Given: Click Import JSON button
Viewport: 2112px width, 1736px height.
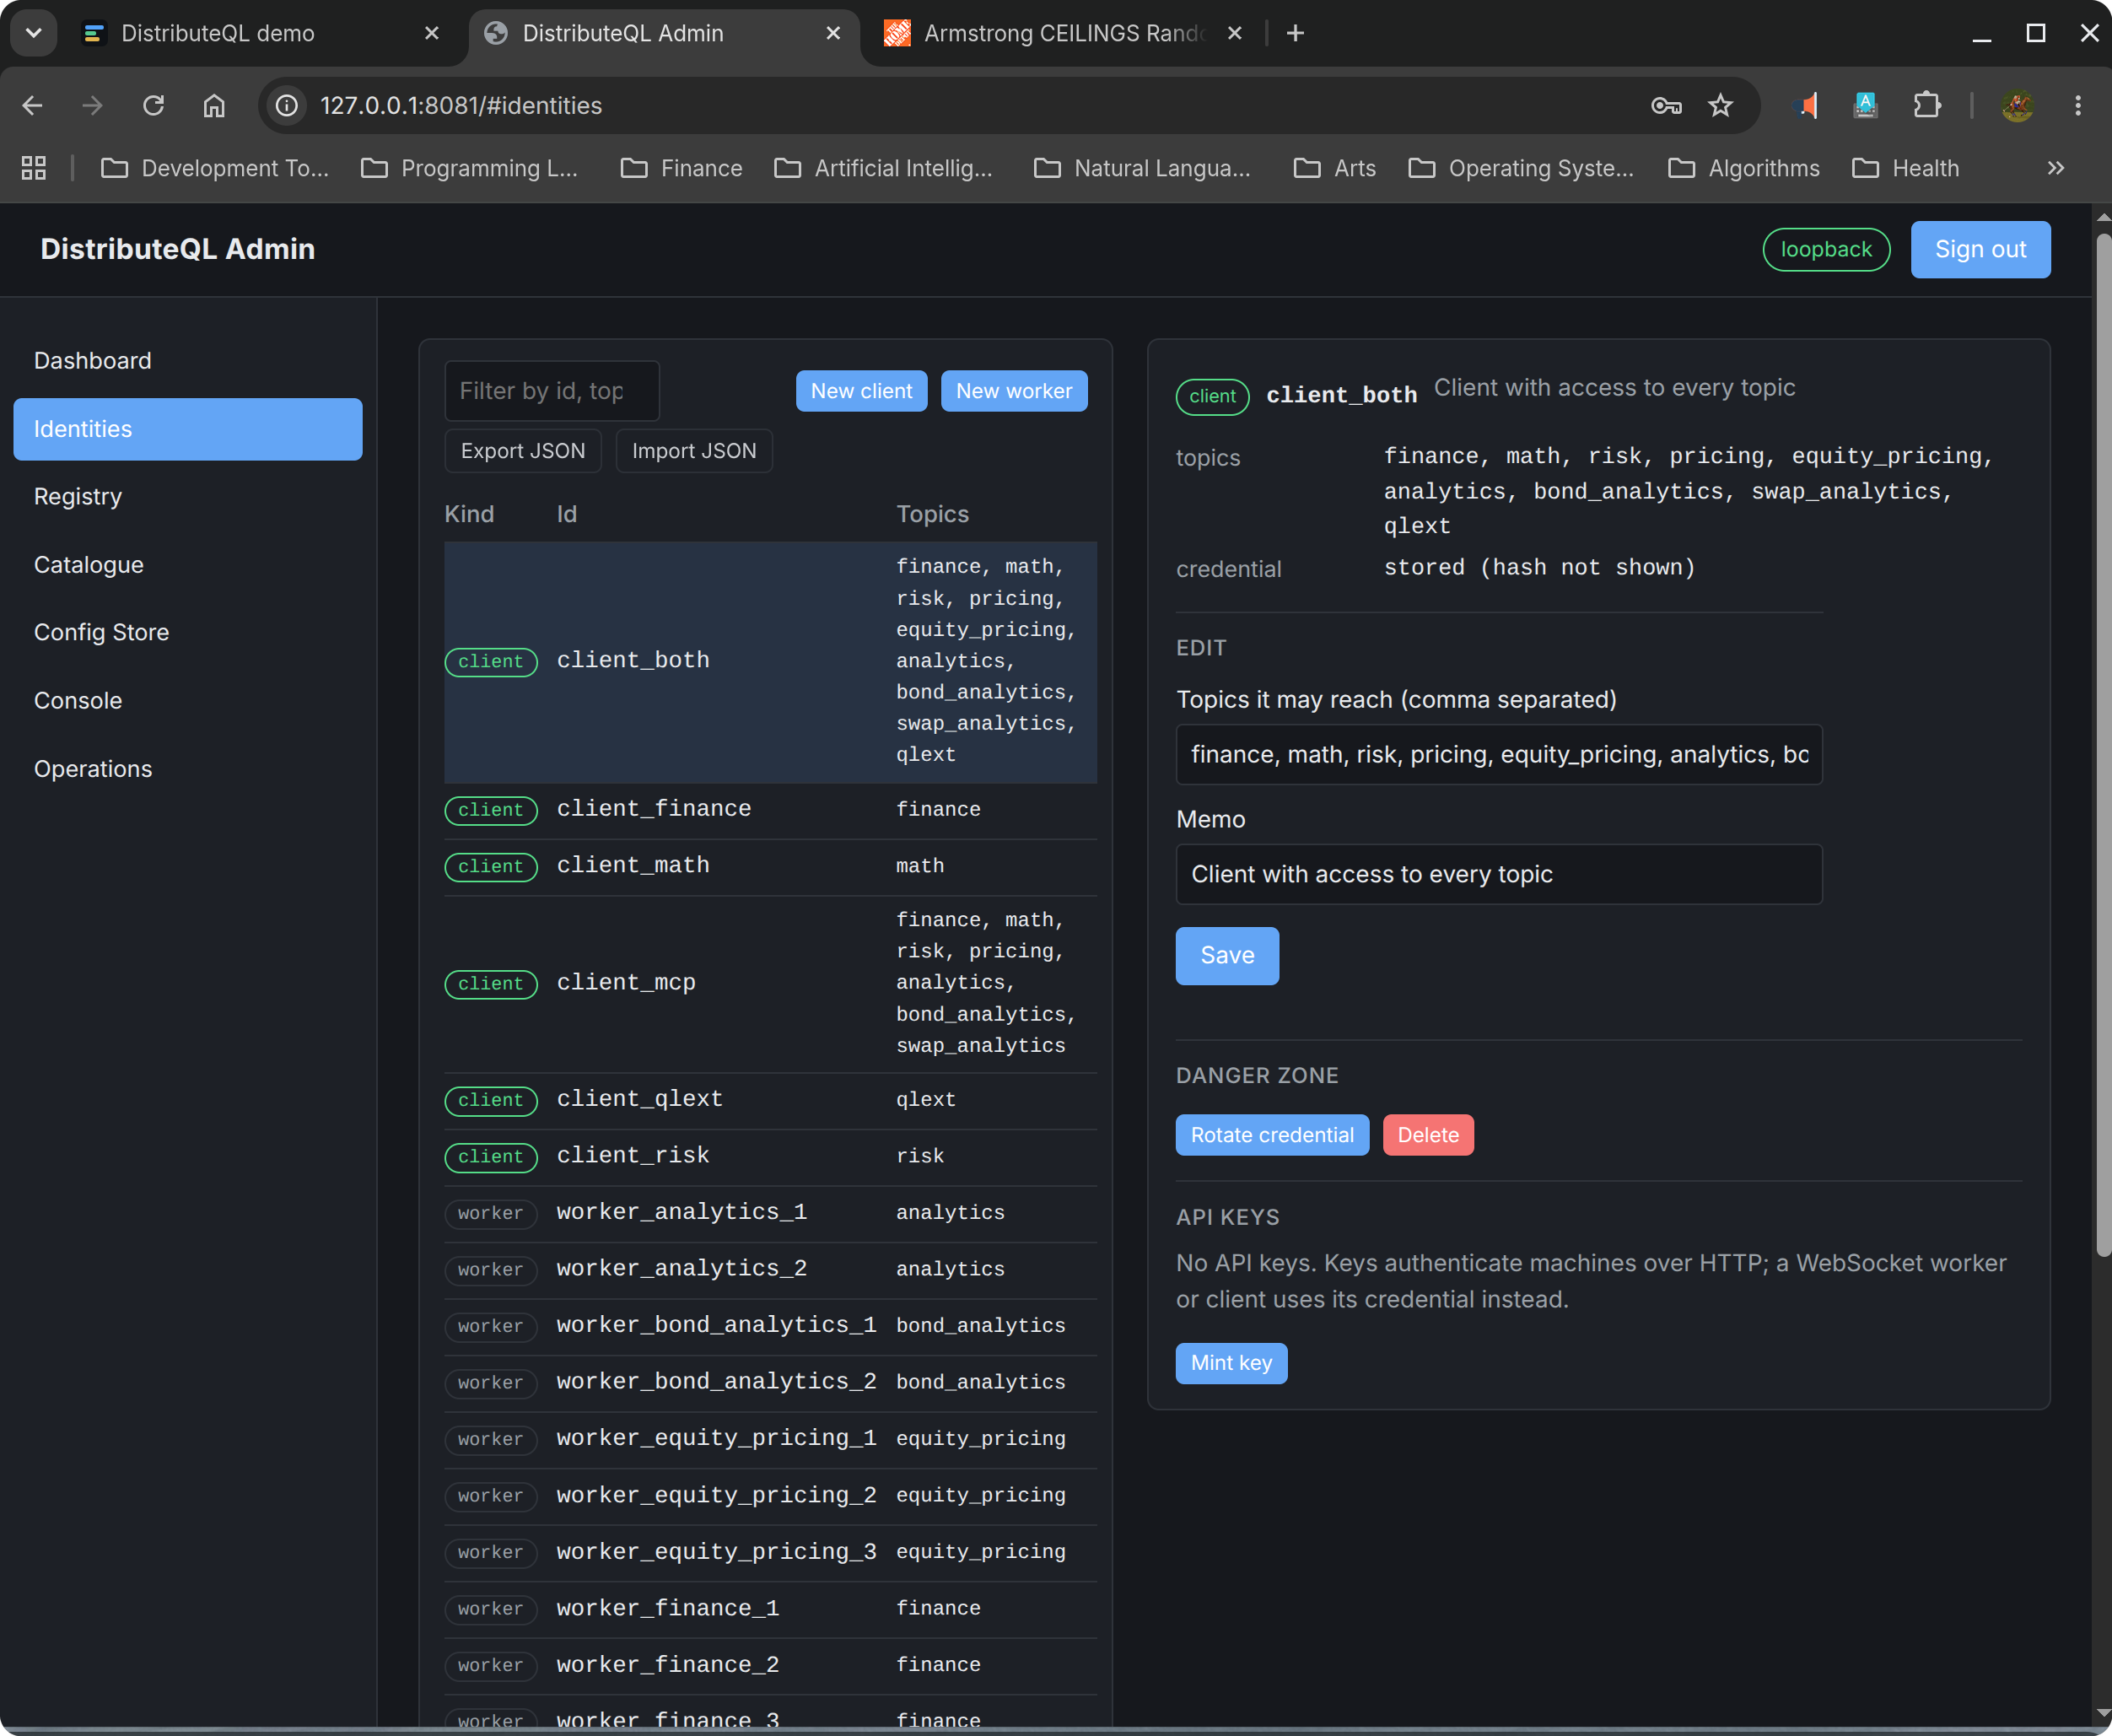Looking at the screenshot, I should pos(694,451).
